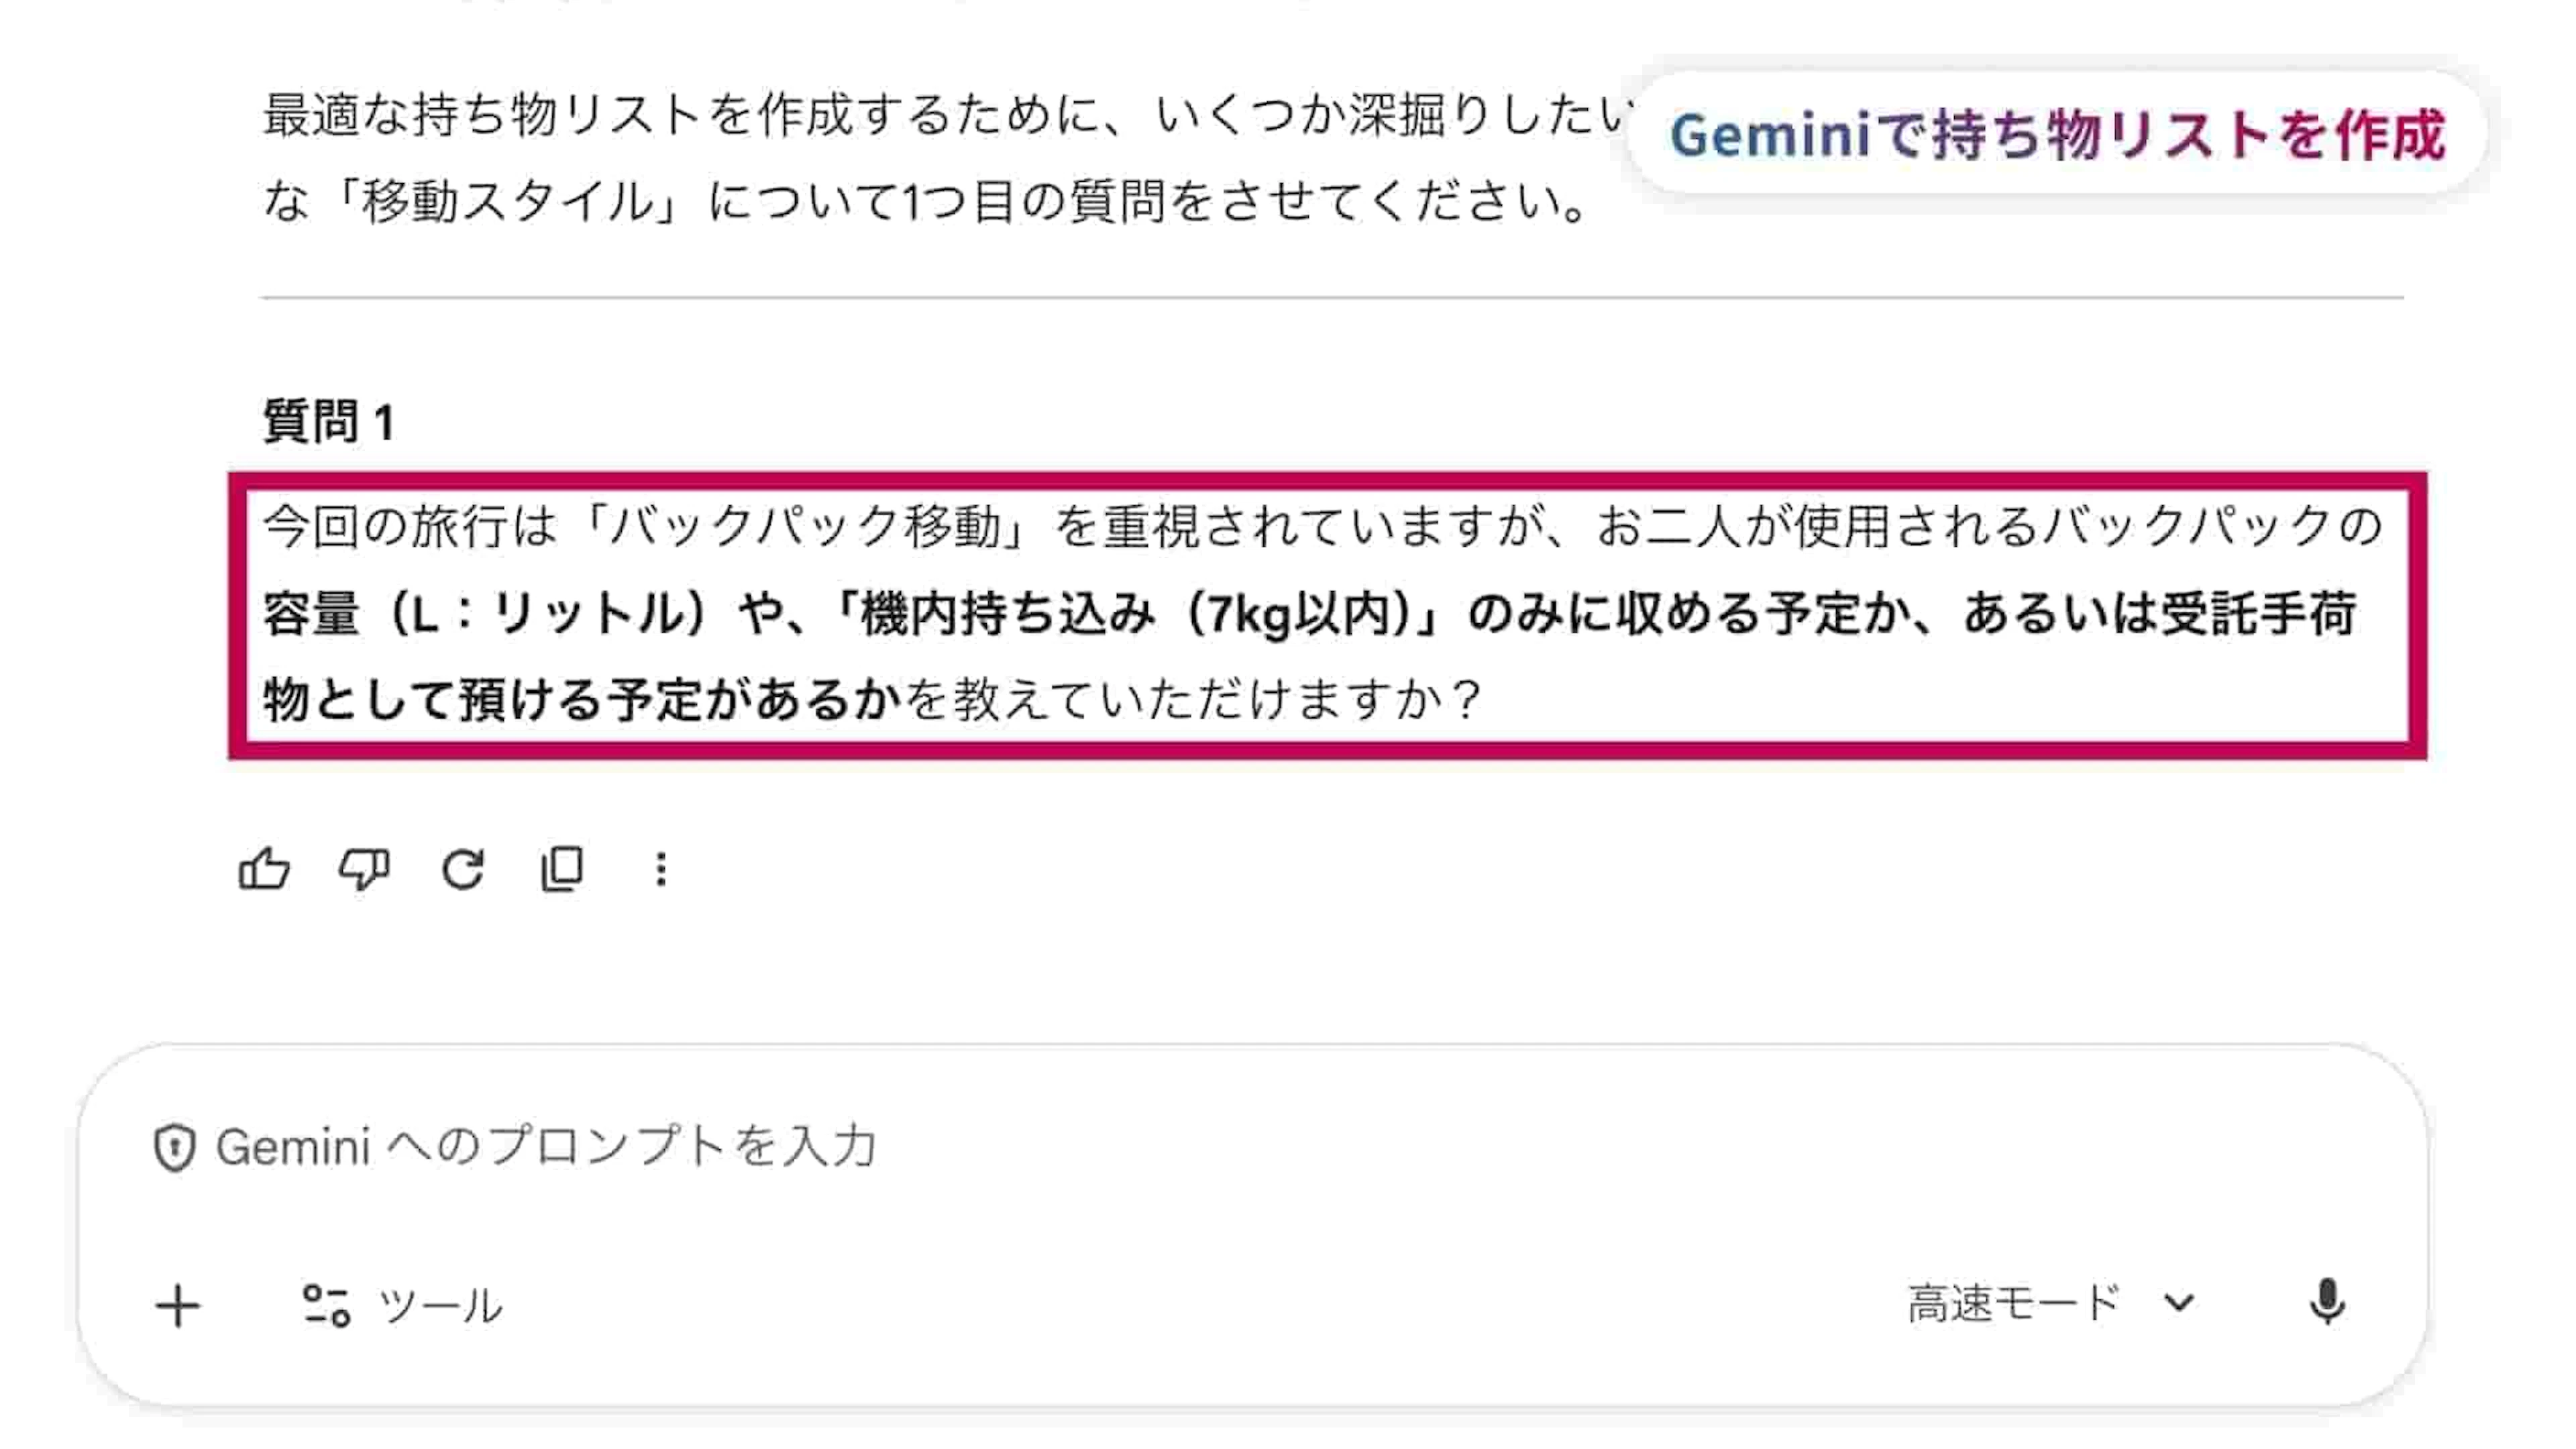Click the line starting 今回の旅行は
This screenshot has width=2576, height=1449.
click(1320, 526)
